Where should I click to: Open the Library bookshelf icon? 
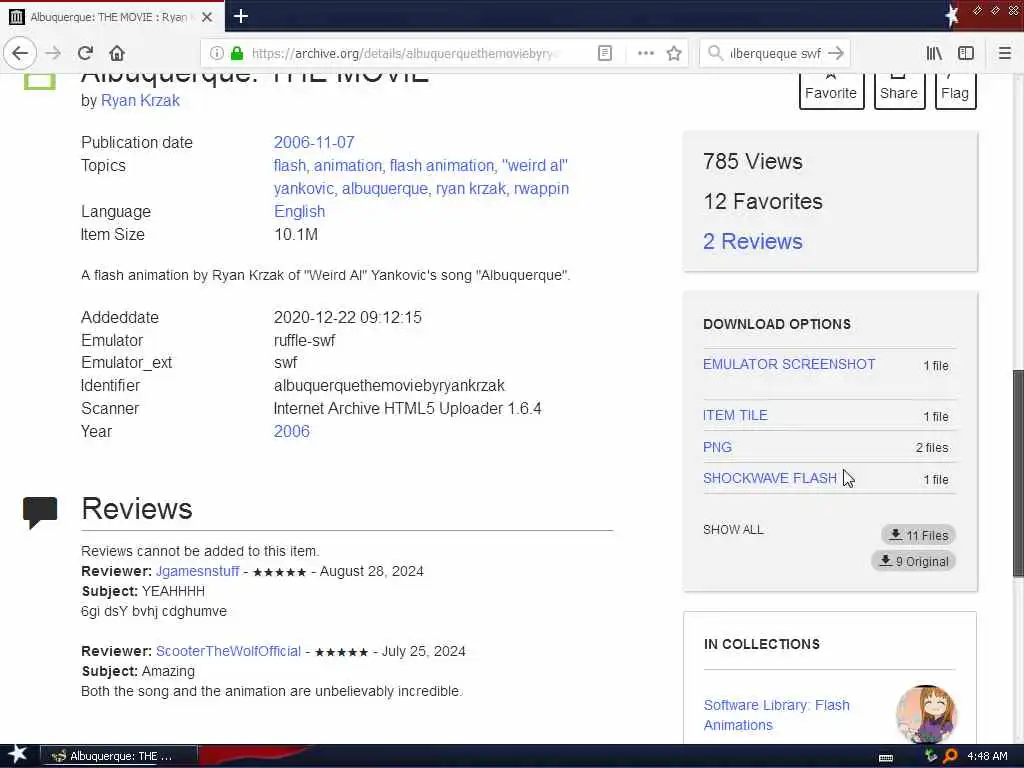tap(934, 53)
